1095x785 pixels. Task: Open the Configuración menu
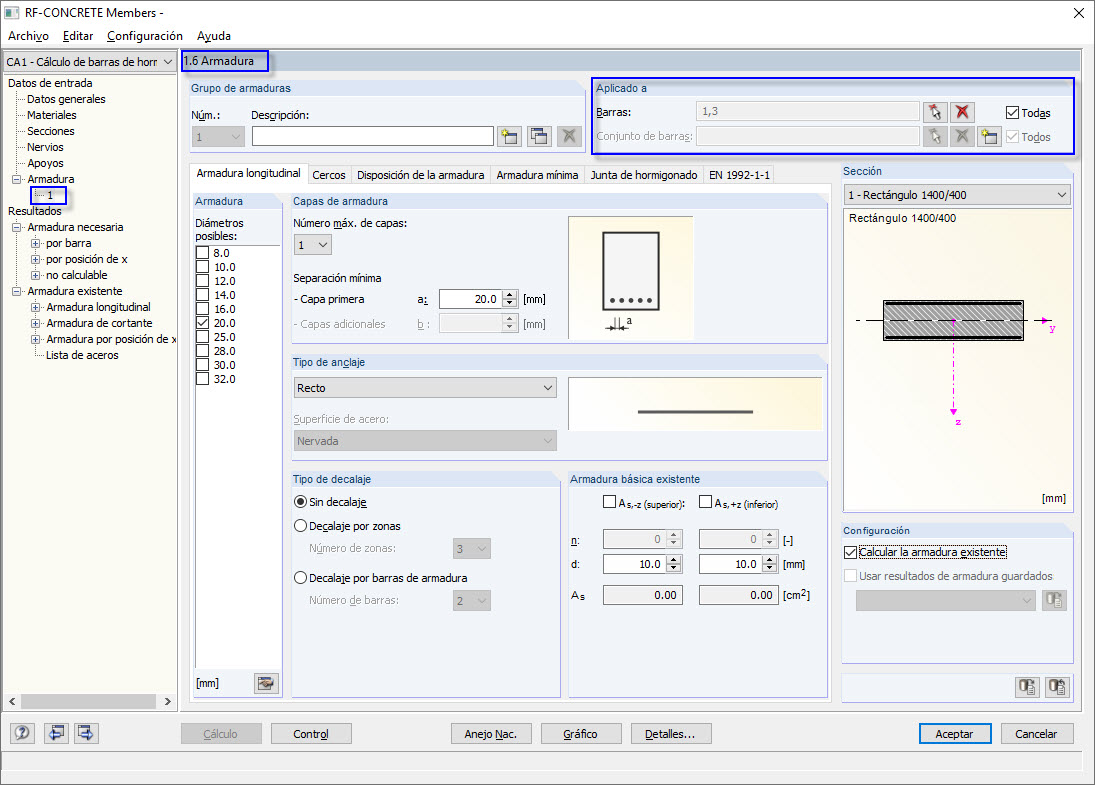coord(145,36)
